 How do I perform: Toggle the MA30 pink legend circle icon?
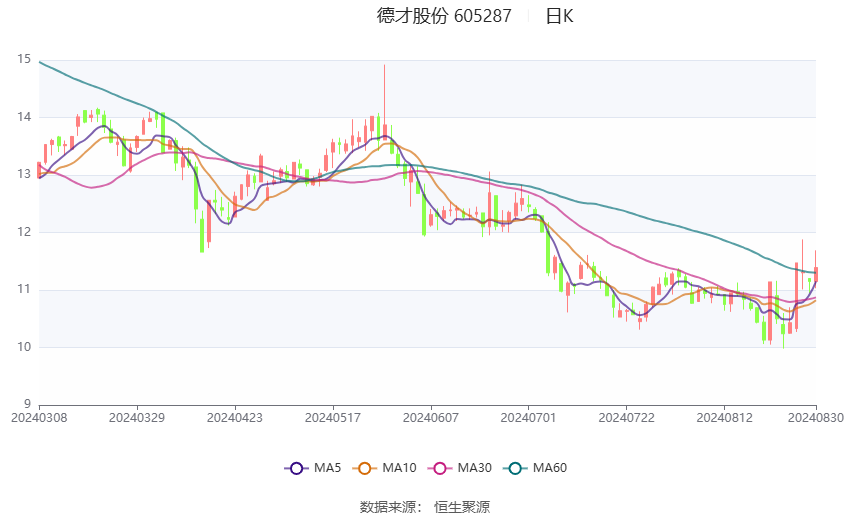(438, 468)
